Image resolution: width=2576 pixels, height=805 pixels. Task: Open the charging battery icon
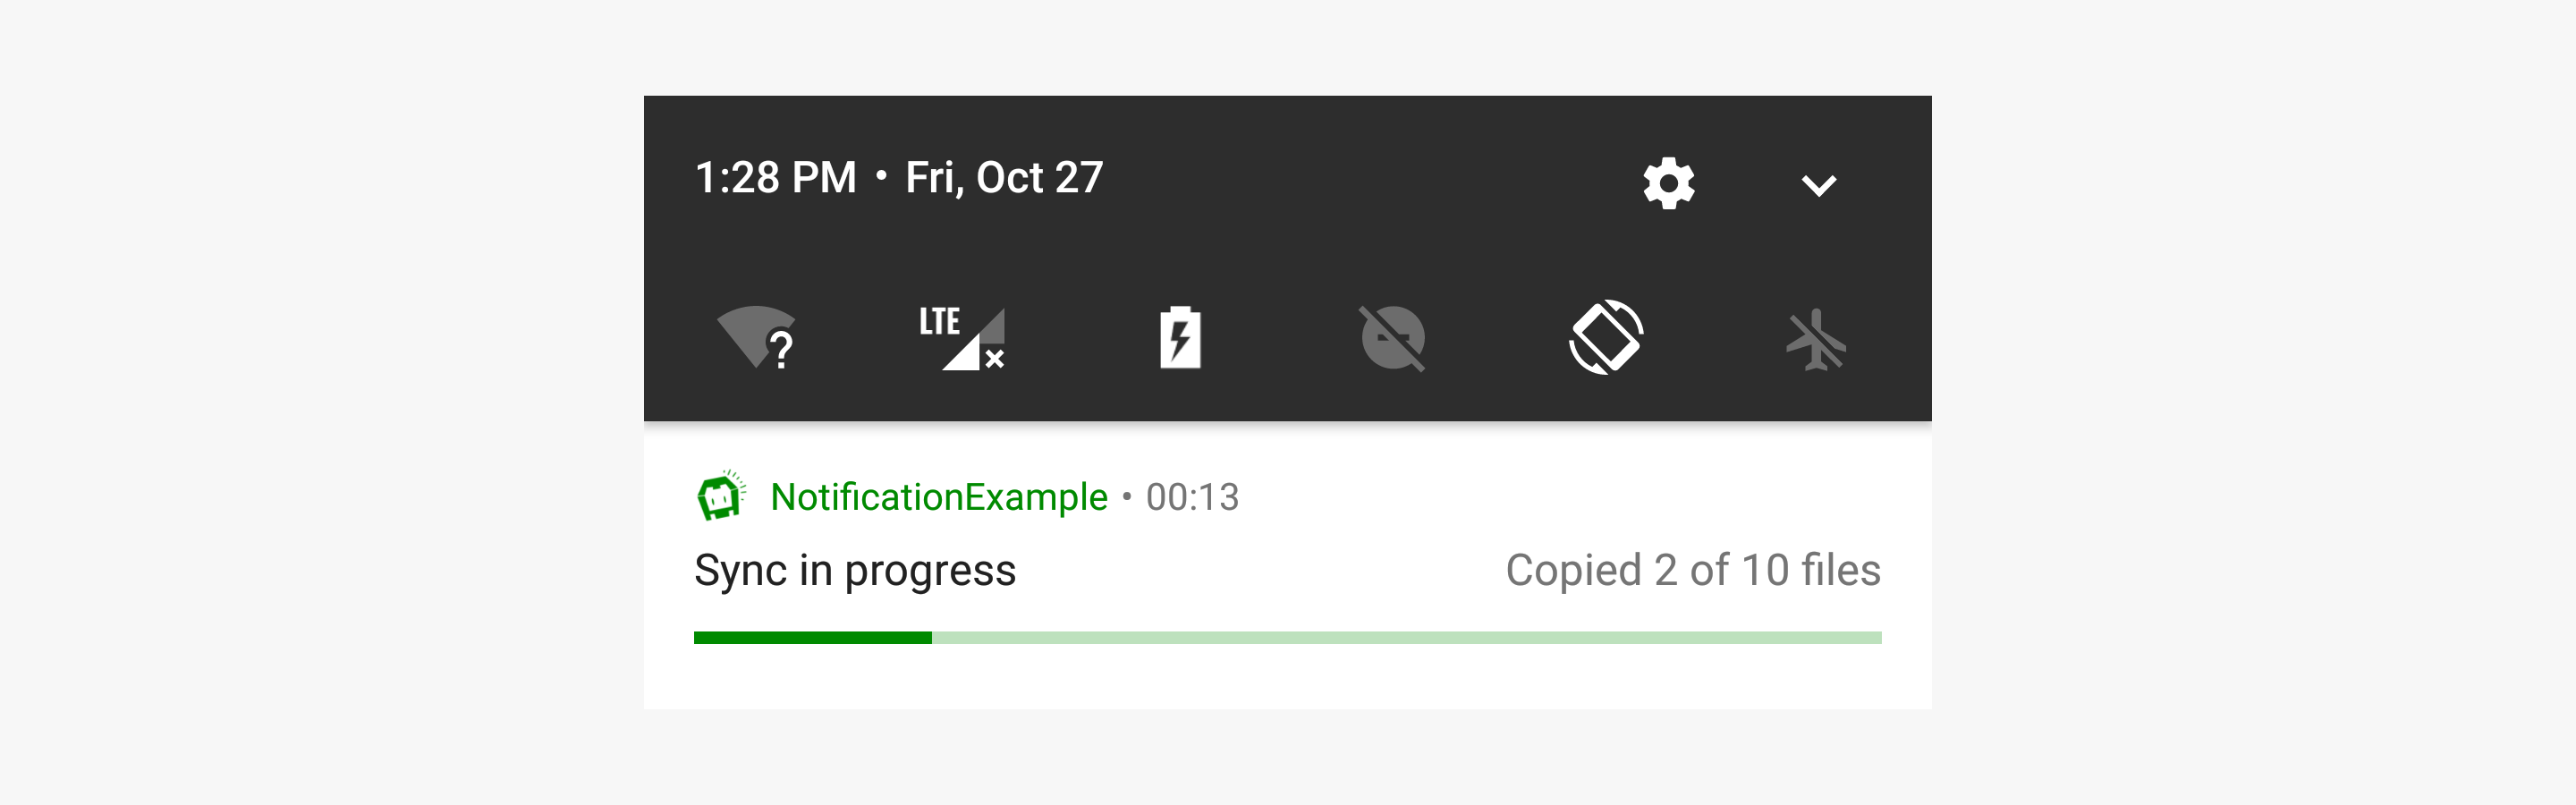[1180, 338]
